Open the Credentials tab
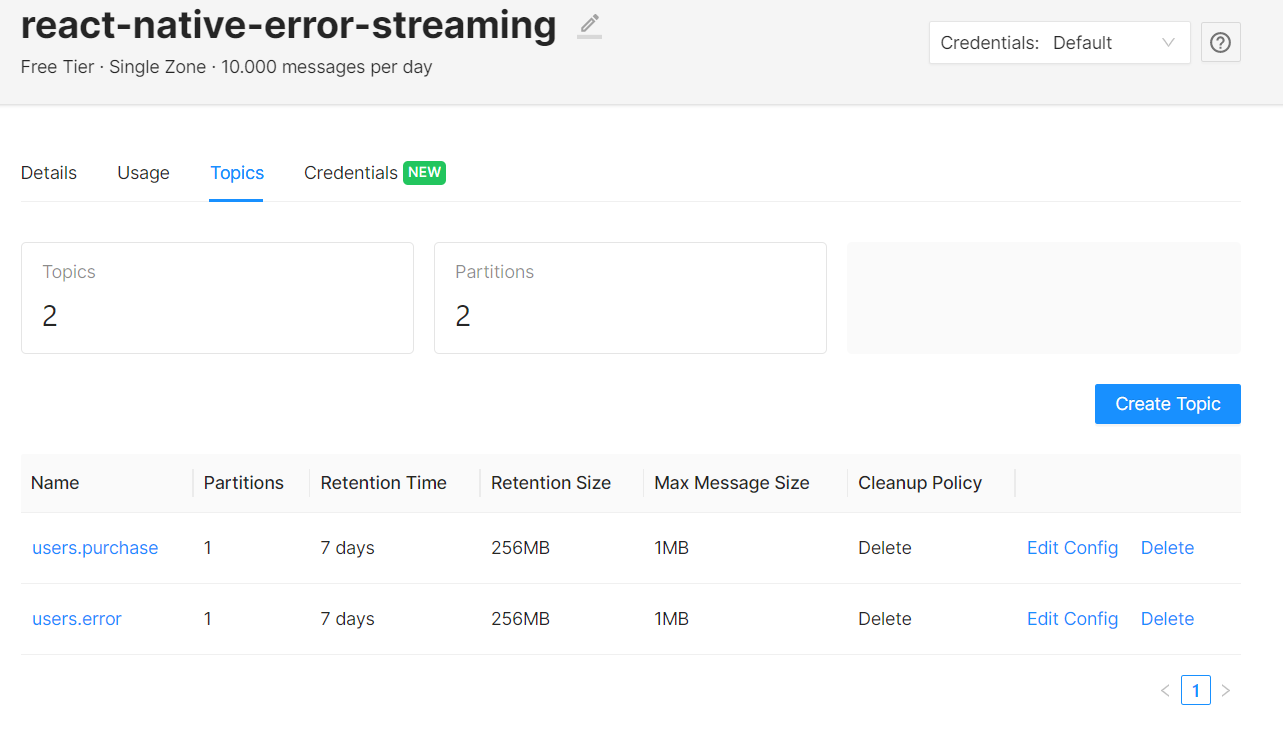This screenshot has width=1283, height=751. (x=351, y=173)
